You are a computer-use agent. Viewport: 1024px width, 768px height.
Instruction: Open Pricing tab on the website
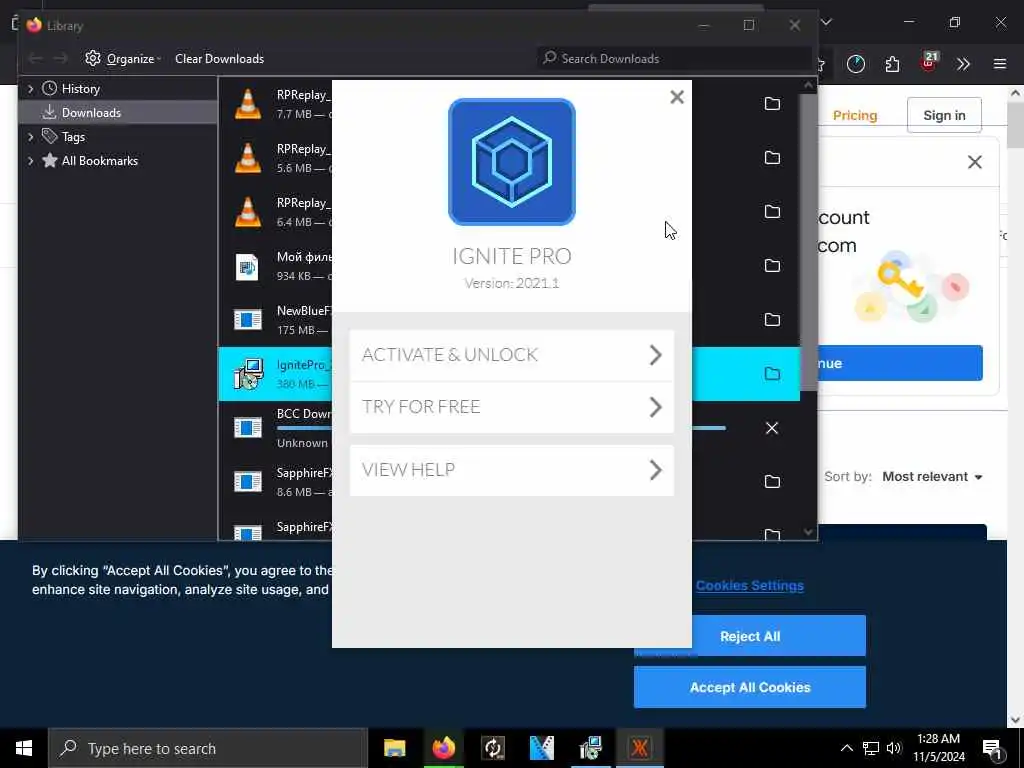click(854, 116)
